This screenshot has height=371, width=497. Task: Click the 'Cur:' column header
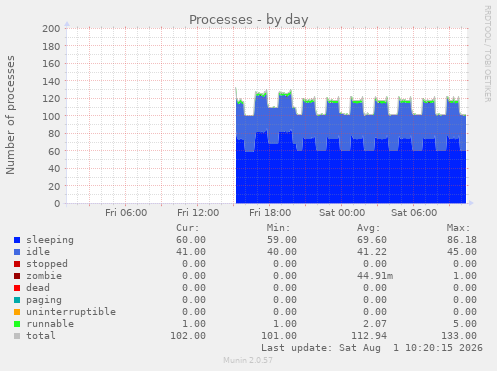(x=188, y=228)
